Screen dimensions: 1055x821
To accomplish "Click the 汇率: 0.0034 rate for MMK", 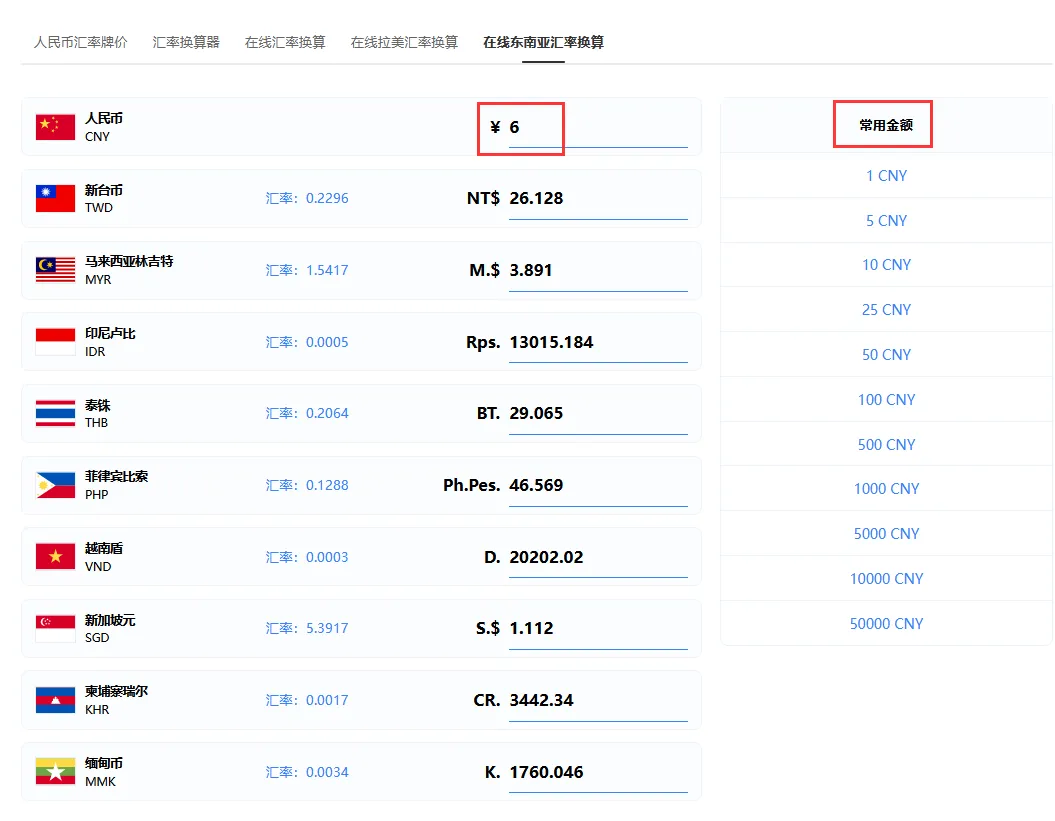I will tap(307, 773).
